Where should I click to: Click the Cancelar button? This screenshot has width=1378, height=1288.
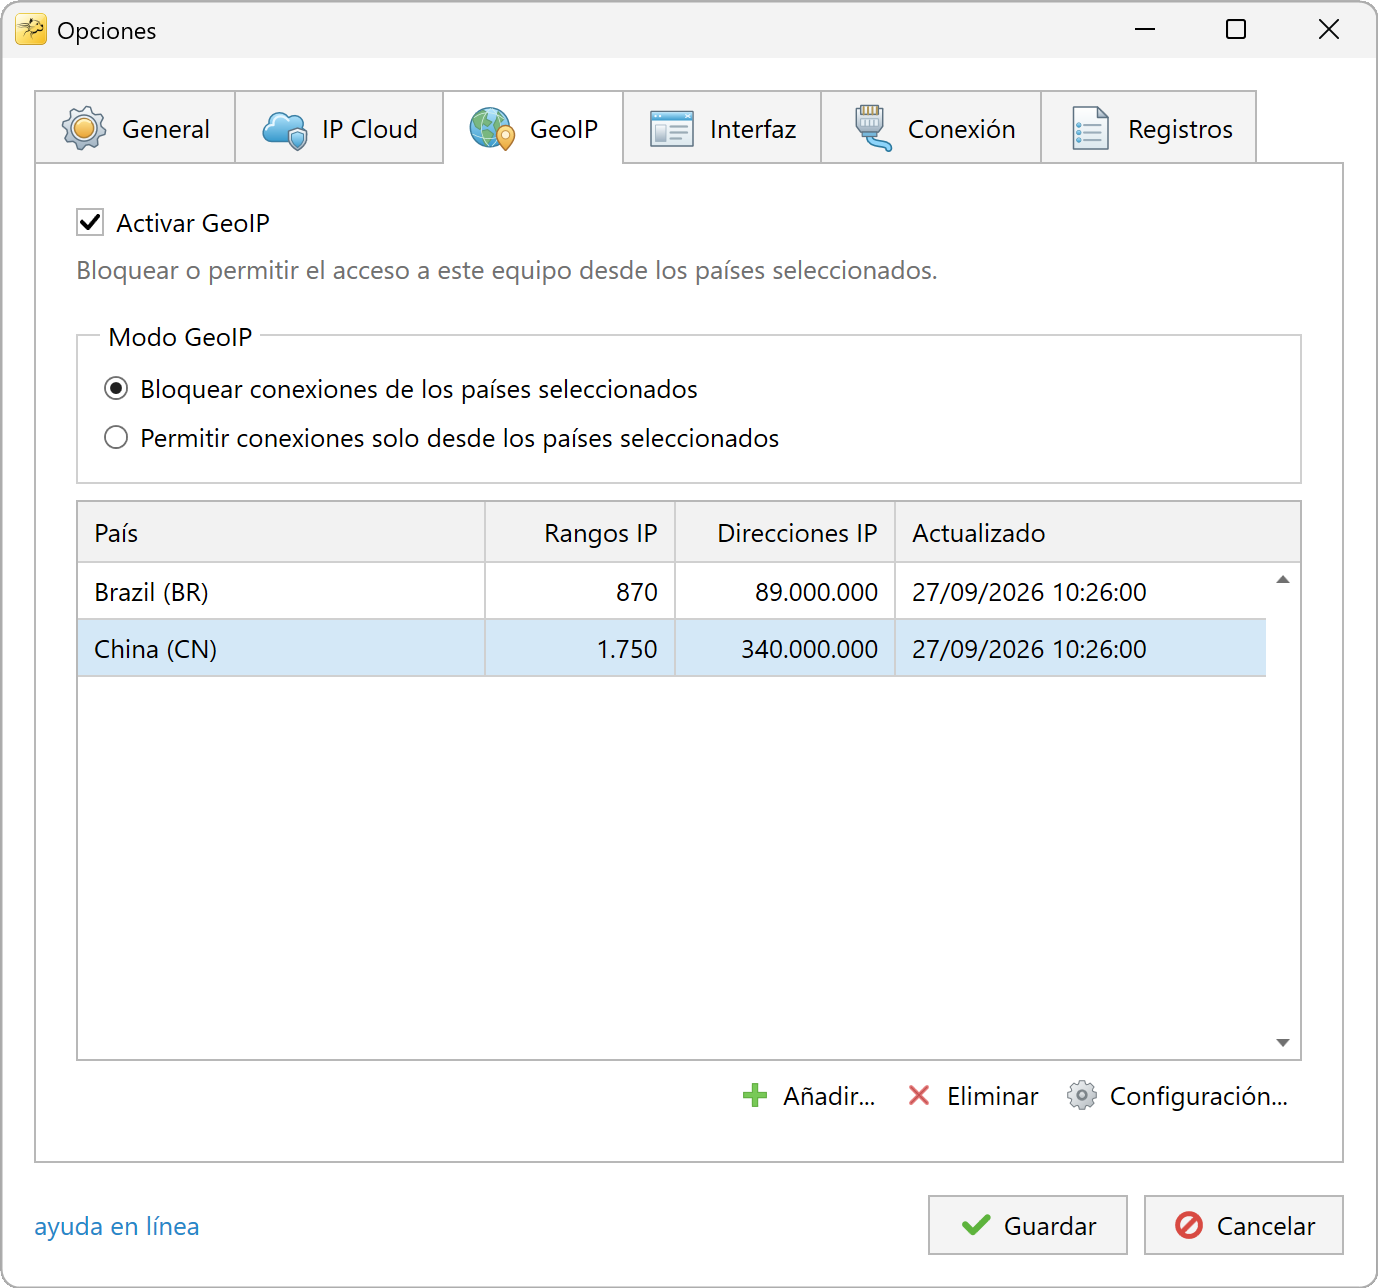pyautogui.click(x=1244, y=1225)
